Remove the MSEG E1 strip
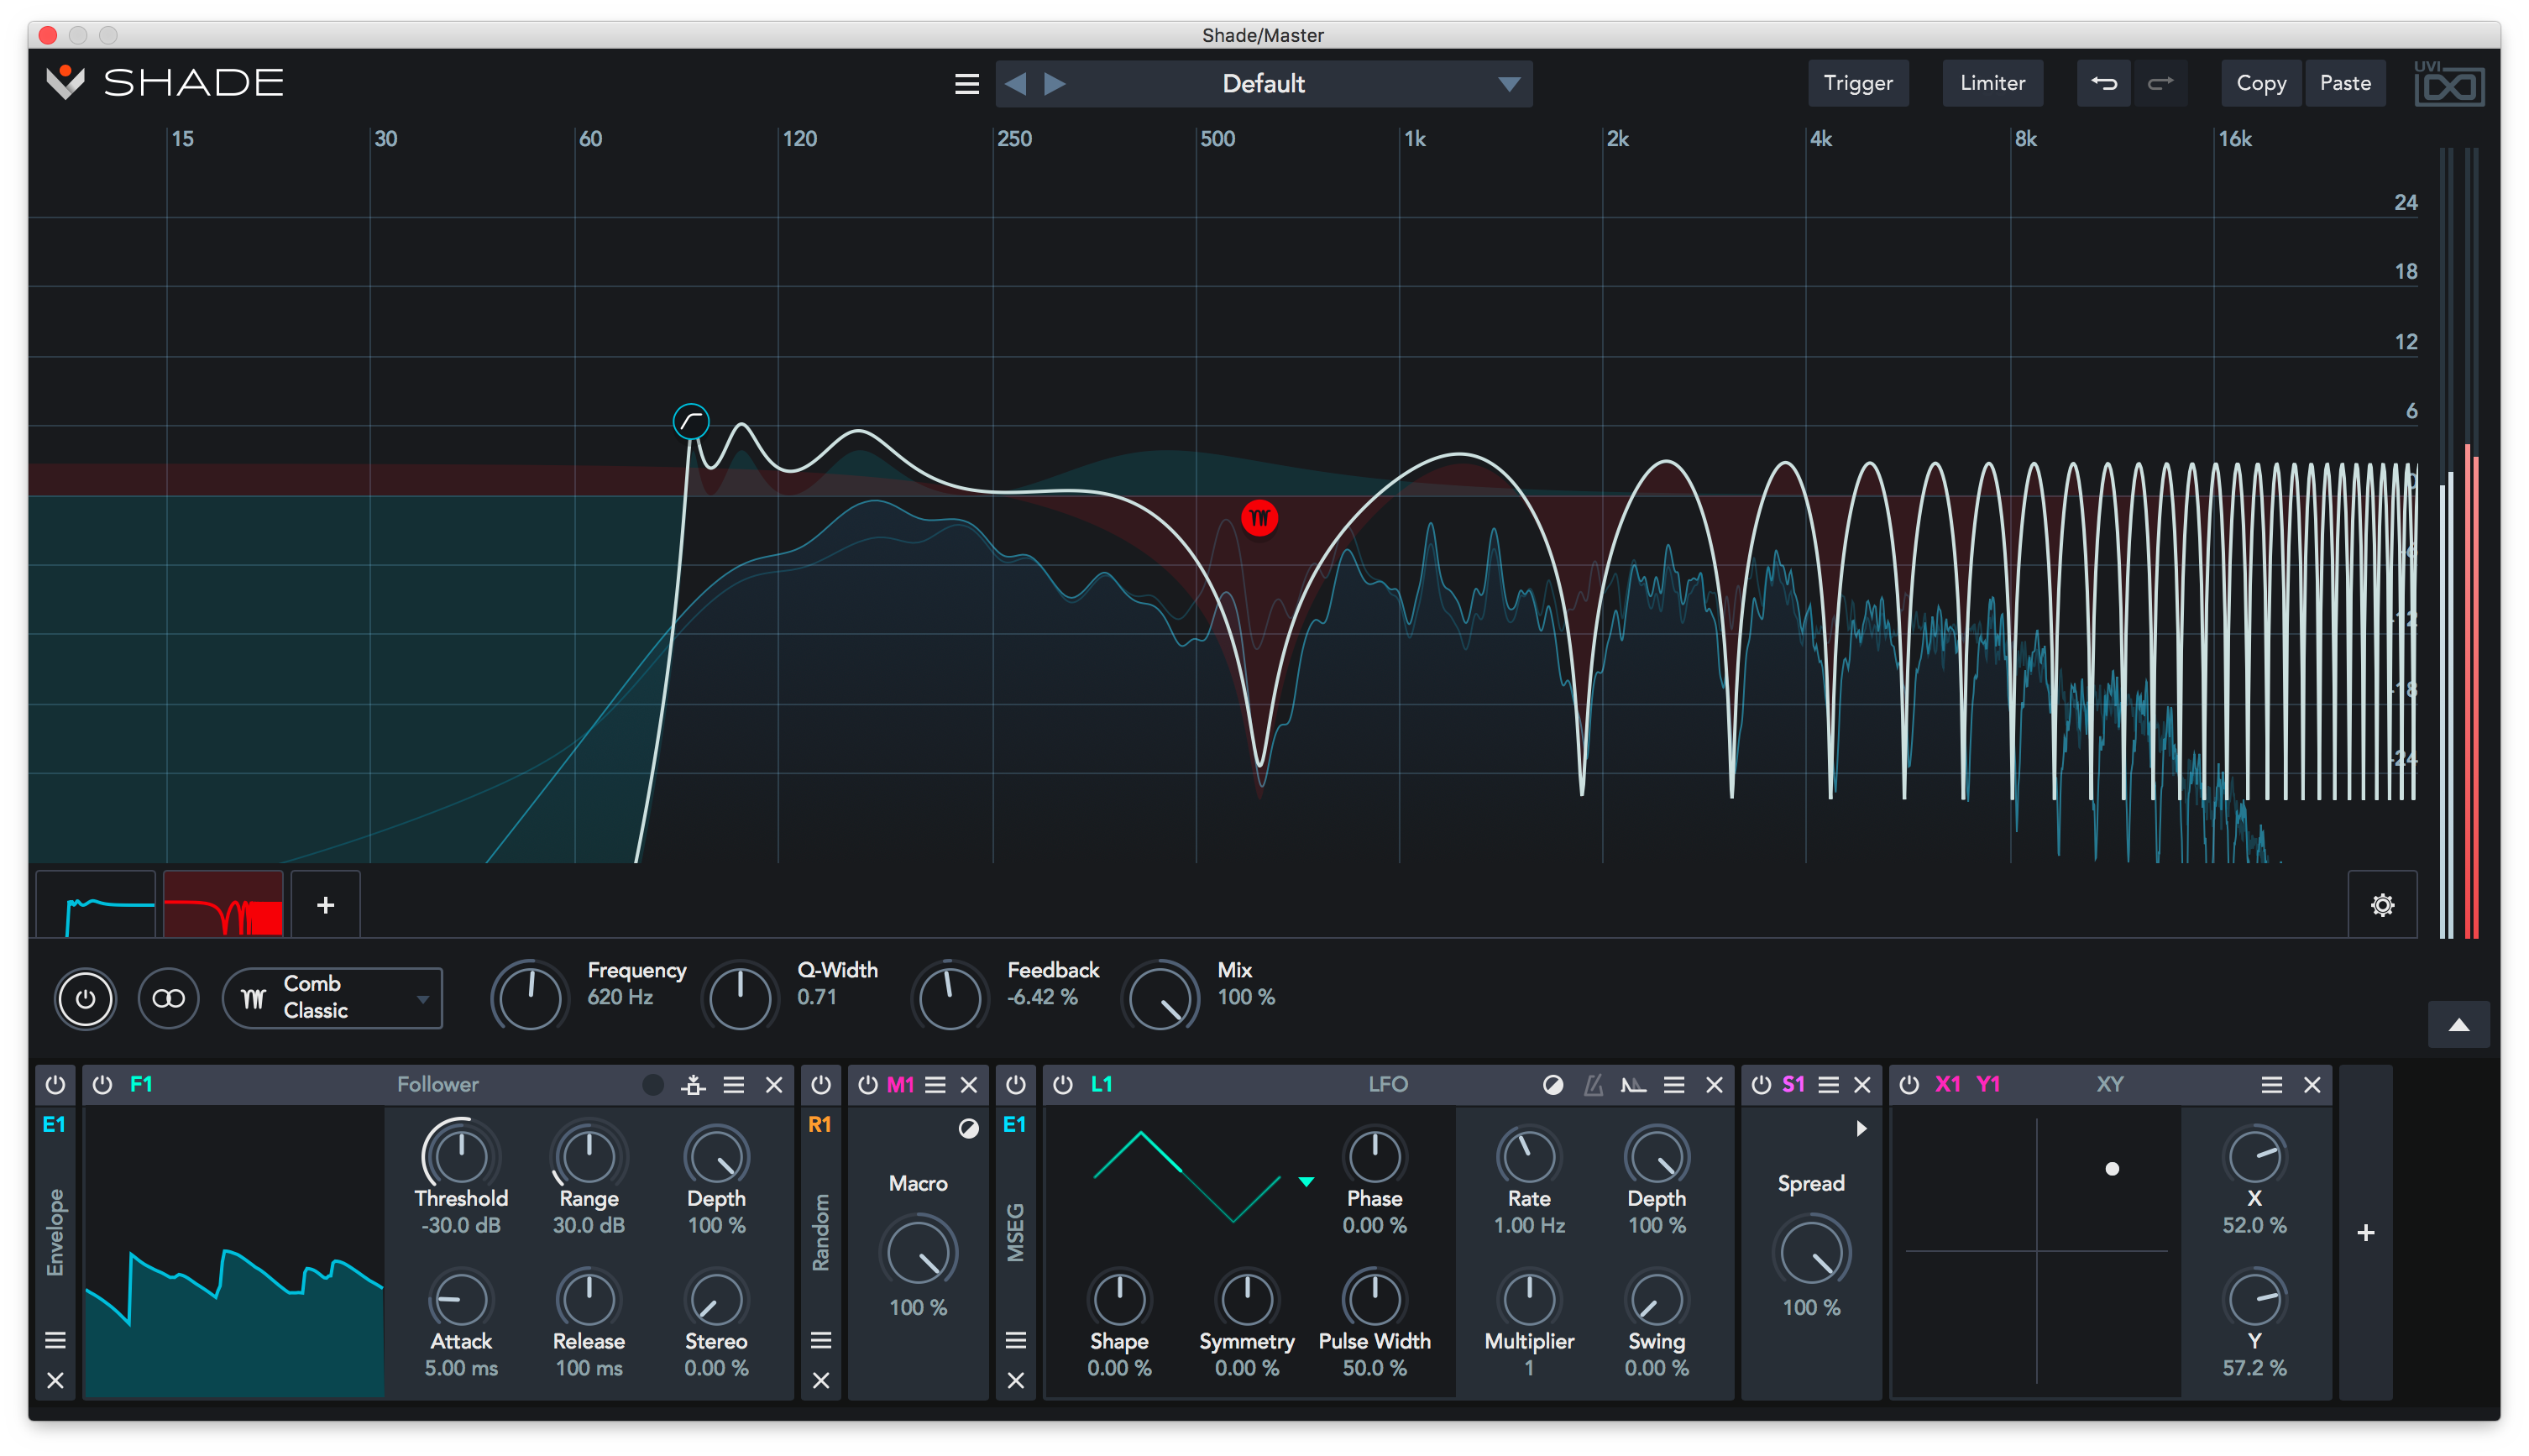The height and width of the screenshot is (1456, 2529). (1015, 1380)
